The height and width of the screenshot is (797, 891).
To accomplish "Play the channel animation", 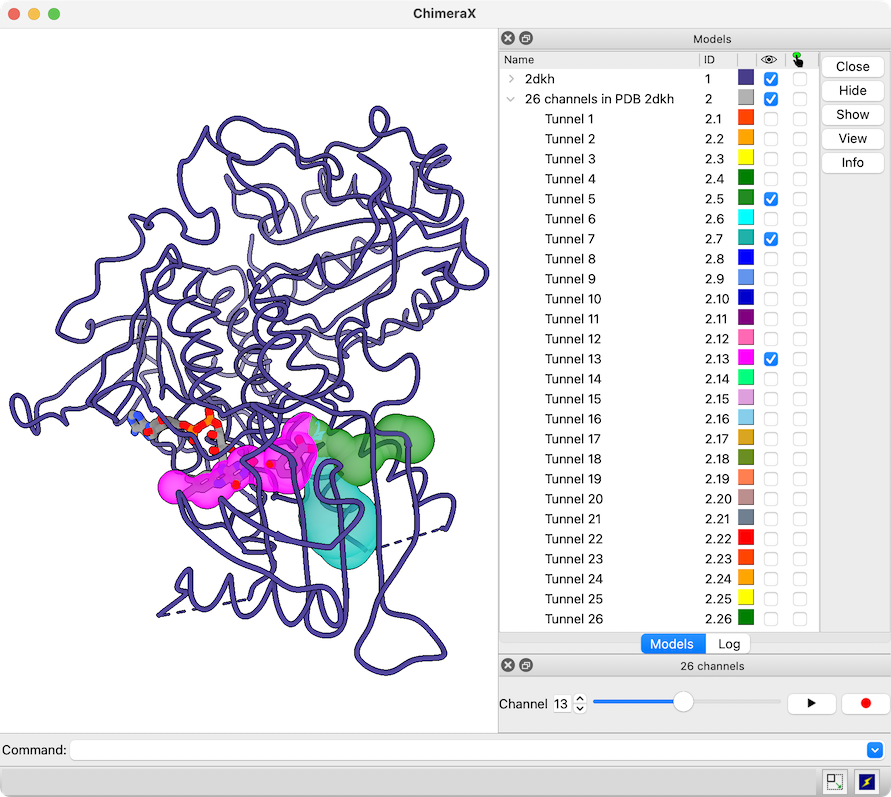I will pos(811,703).
